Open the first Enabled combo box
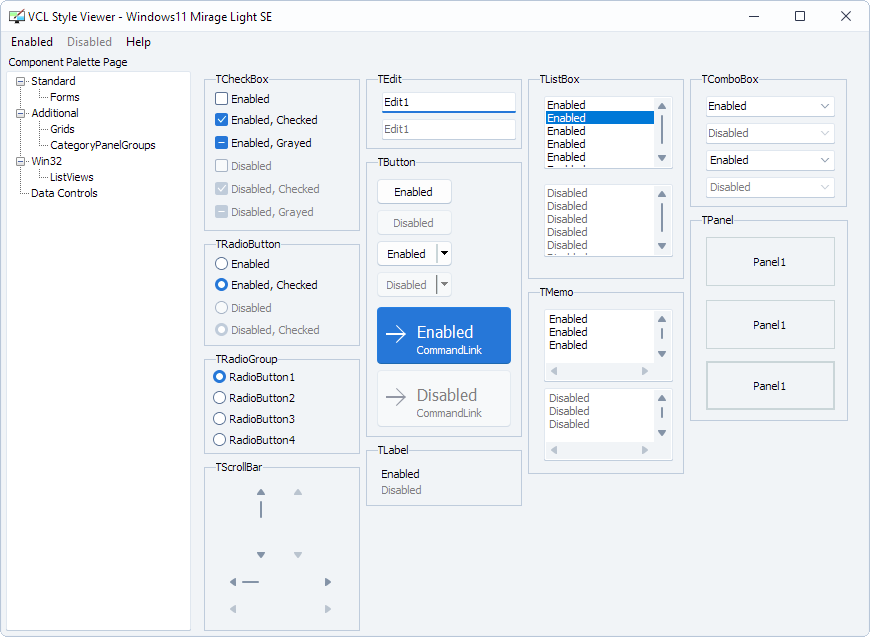The height and width of the screenshot is (637, 870). point(770,106)
